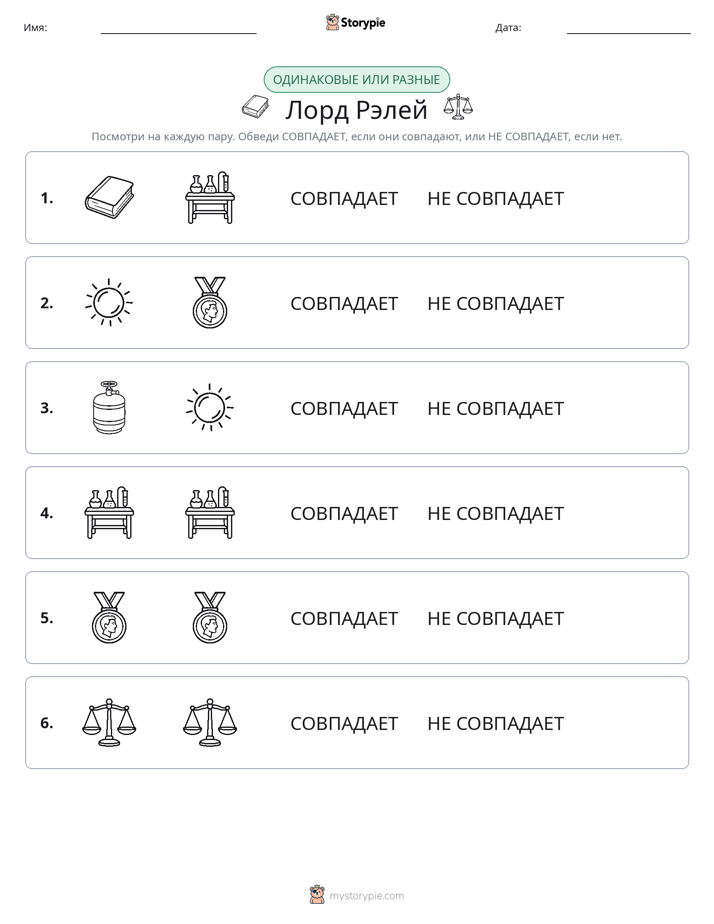This screenshot has height=924, width=714.
Task: Click the sun icon in row 3
Action: pyautogui.click(x=210, y=407)
